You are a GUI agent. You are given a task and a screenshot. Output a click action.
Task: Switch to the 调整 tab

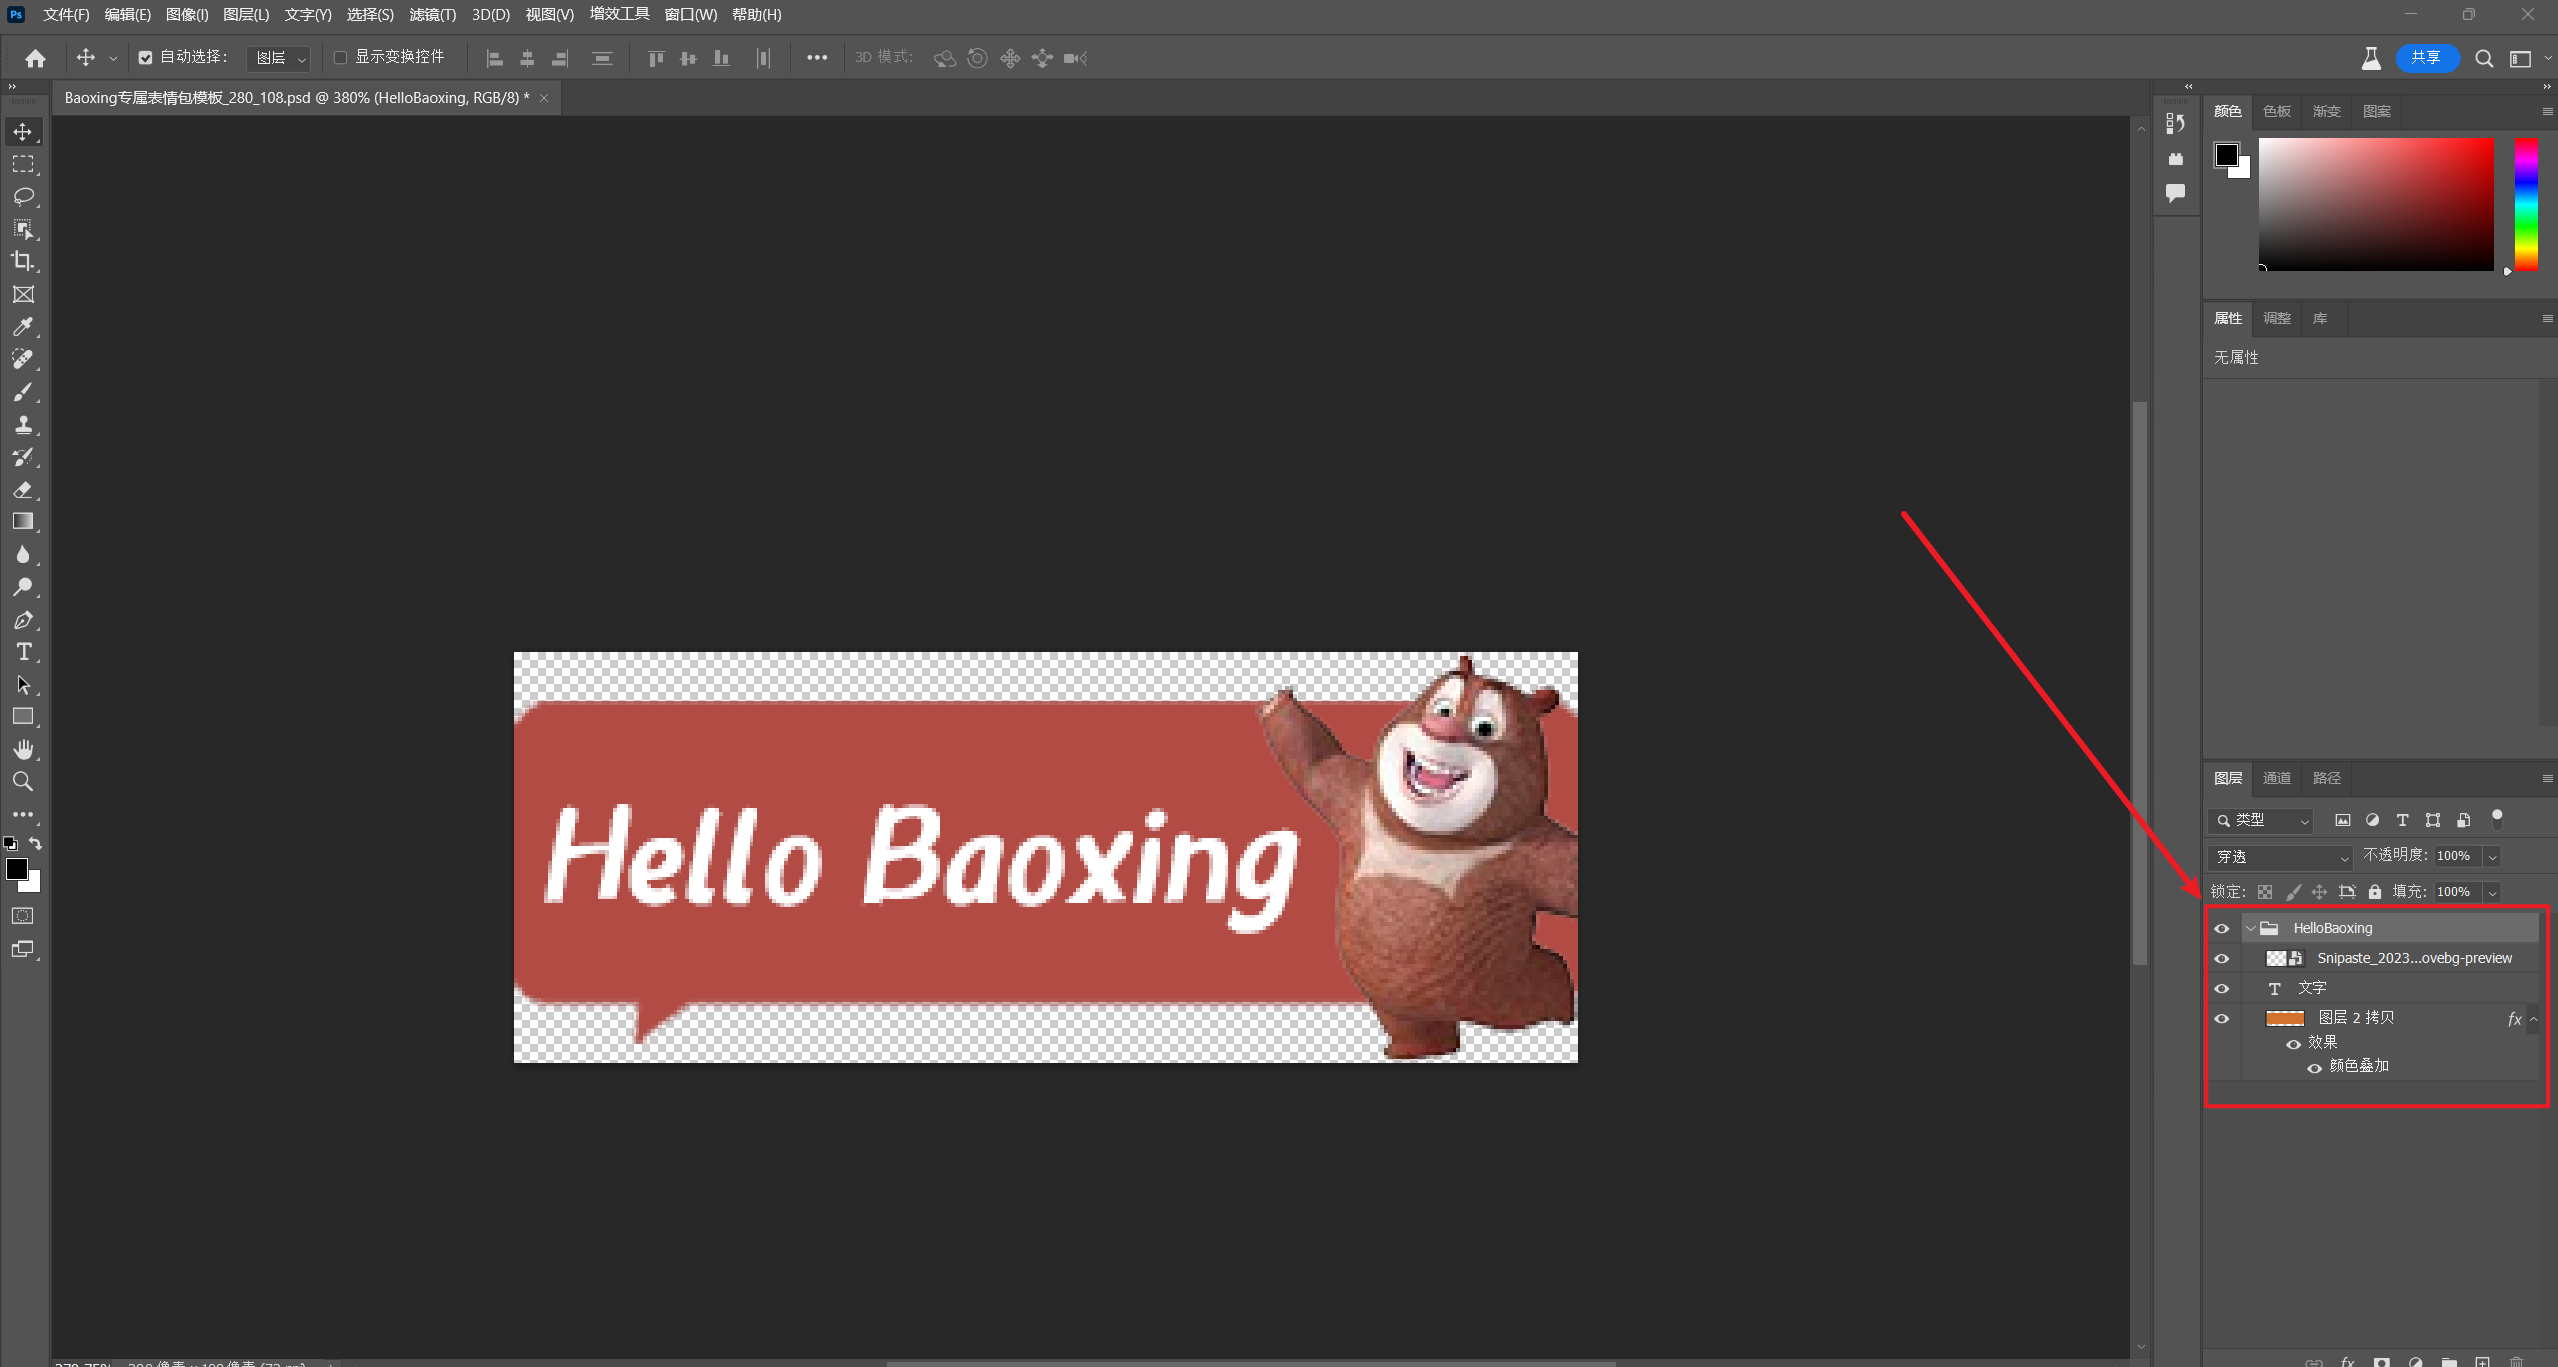pyautogui.click(x=2277, y=318)
